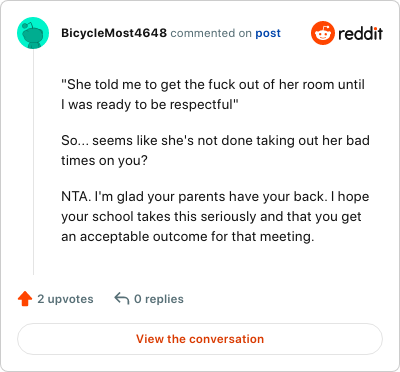Viewport: 400px width, 372px height.
Task: Click the teal Snoo avatar of BicycleMost4648
Action: point(33,33)
